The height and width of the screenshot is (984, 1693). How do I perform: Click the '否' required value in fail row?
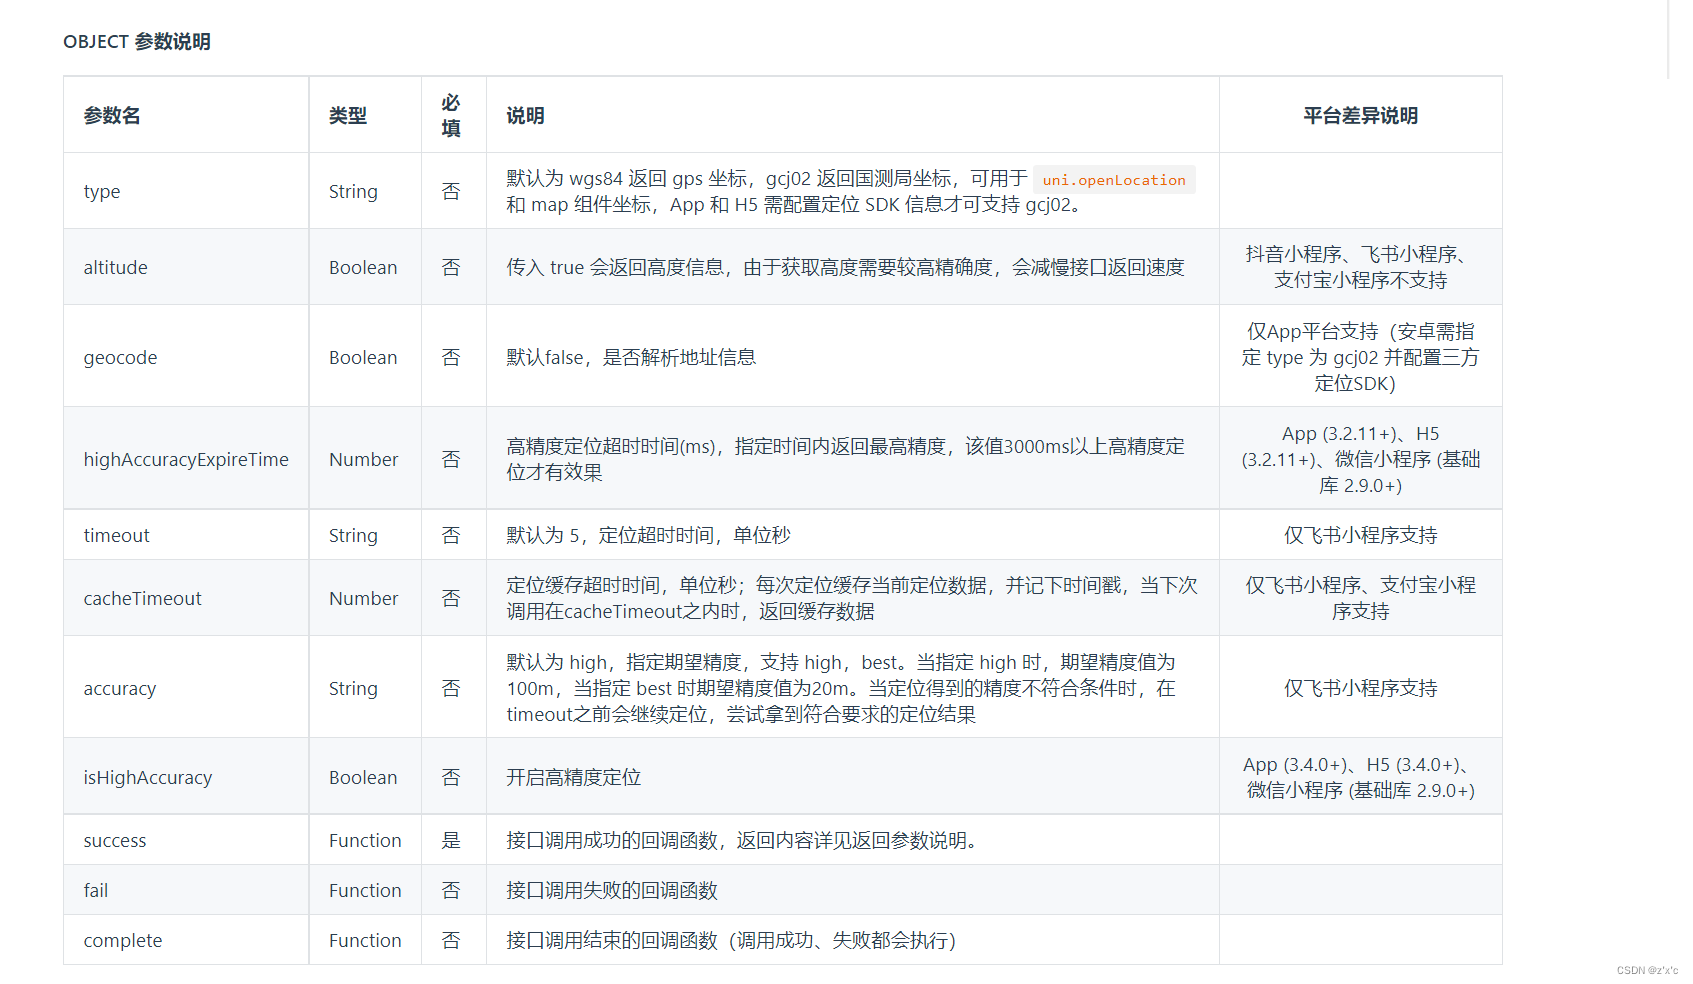tap(451, 890)
